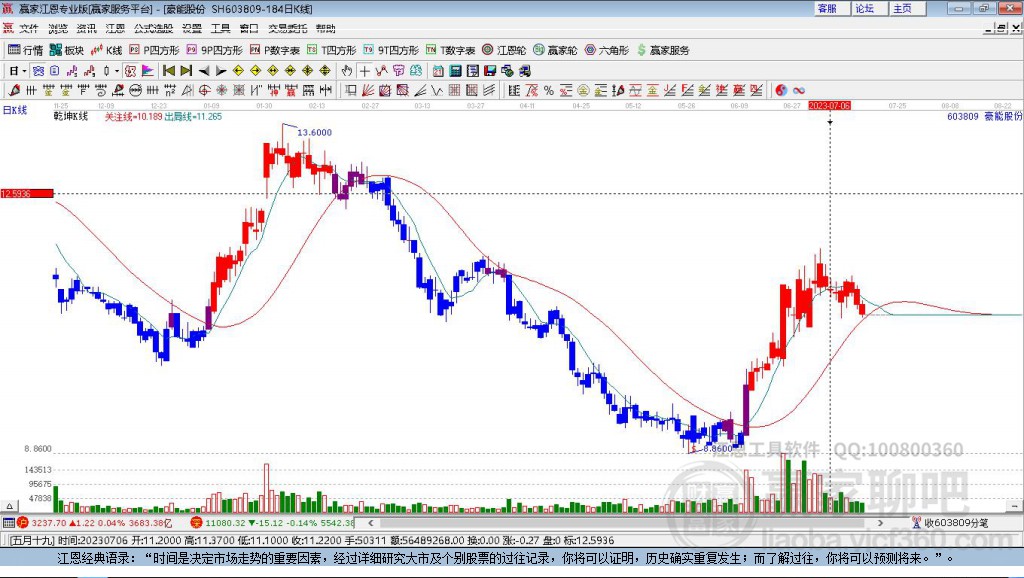This screenshot has height=578, width=1024.
Task: Open the 设置 menu
Action: click(191, 28)
